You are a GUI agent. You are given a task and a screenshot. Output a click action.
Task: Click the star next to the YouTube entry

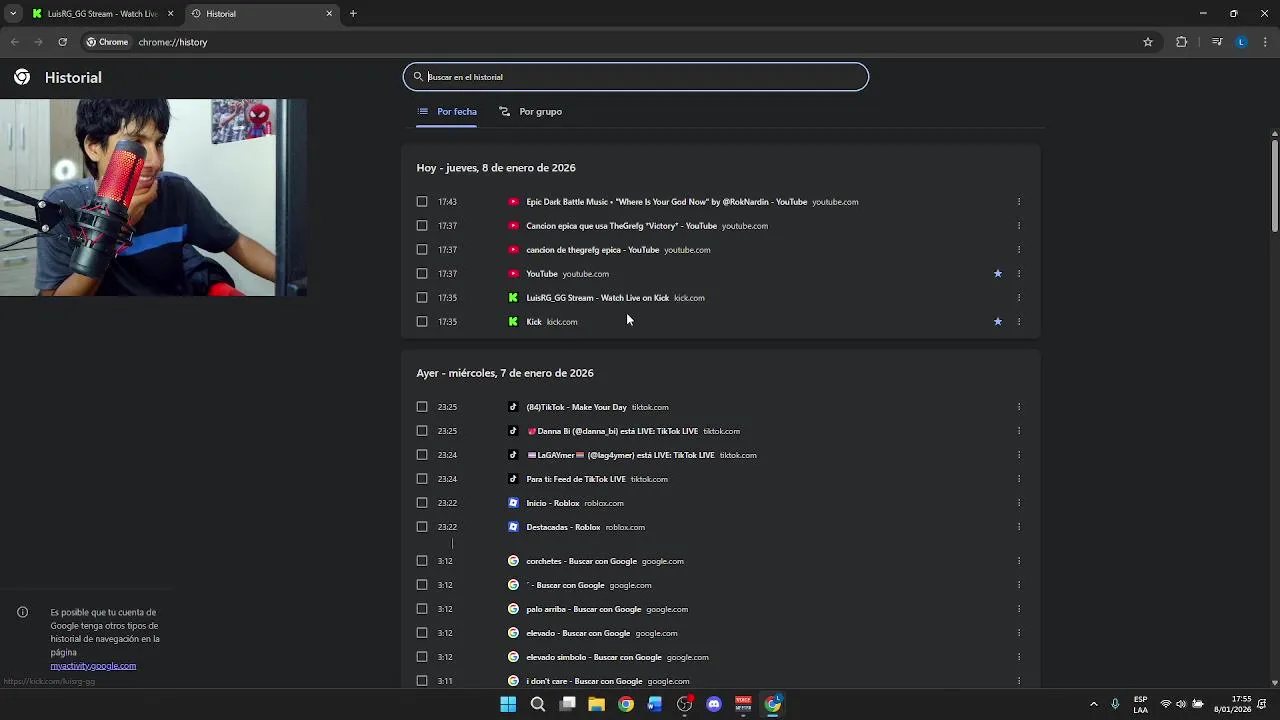997,274
